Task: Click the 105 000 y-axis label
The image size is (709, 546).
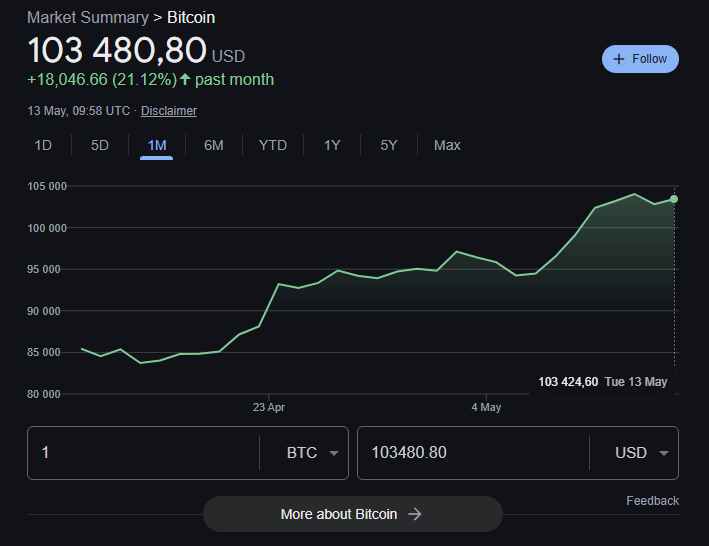Action: [47, 186]
